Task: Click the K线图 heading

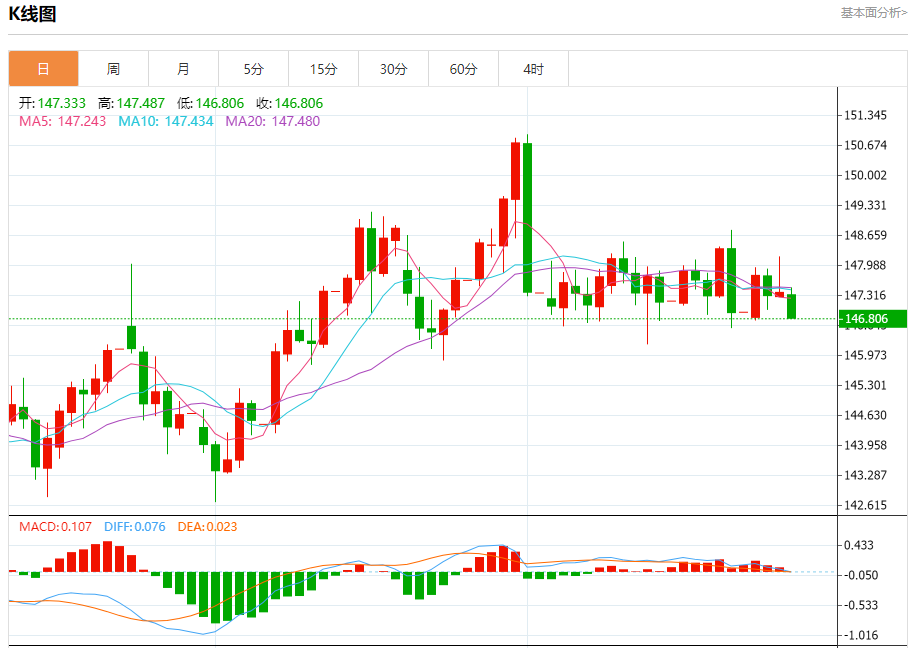Action: click(33, 13)
